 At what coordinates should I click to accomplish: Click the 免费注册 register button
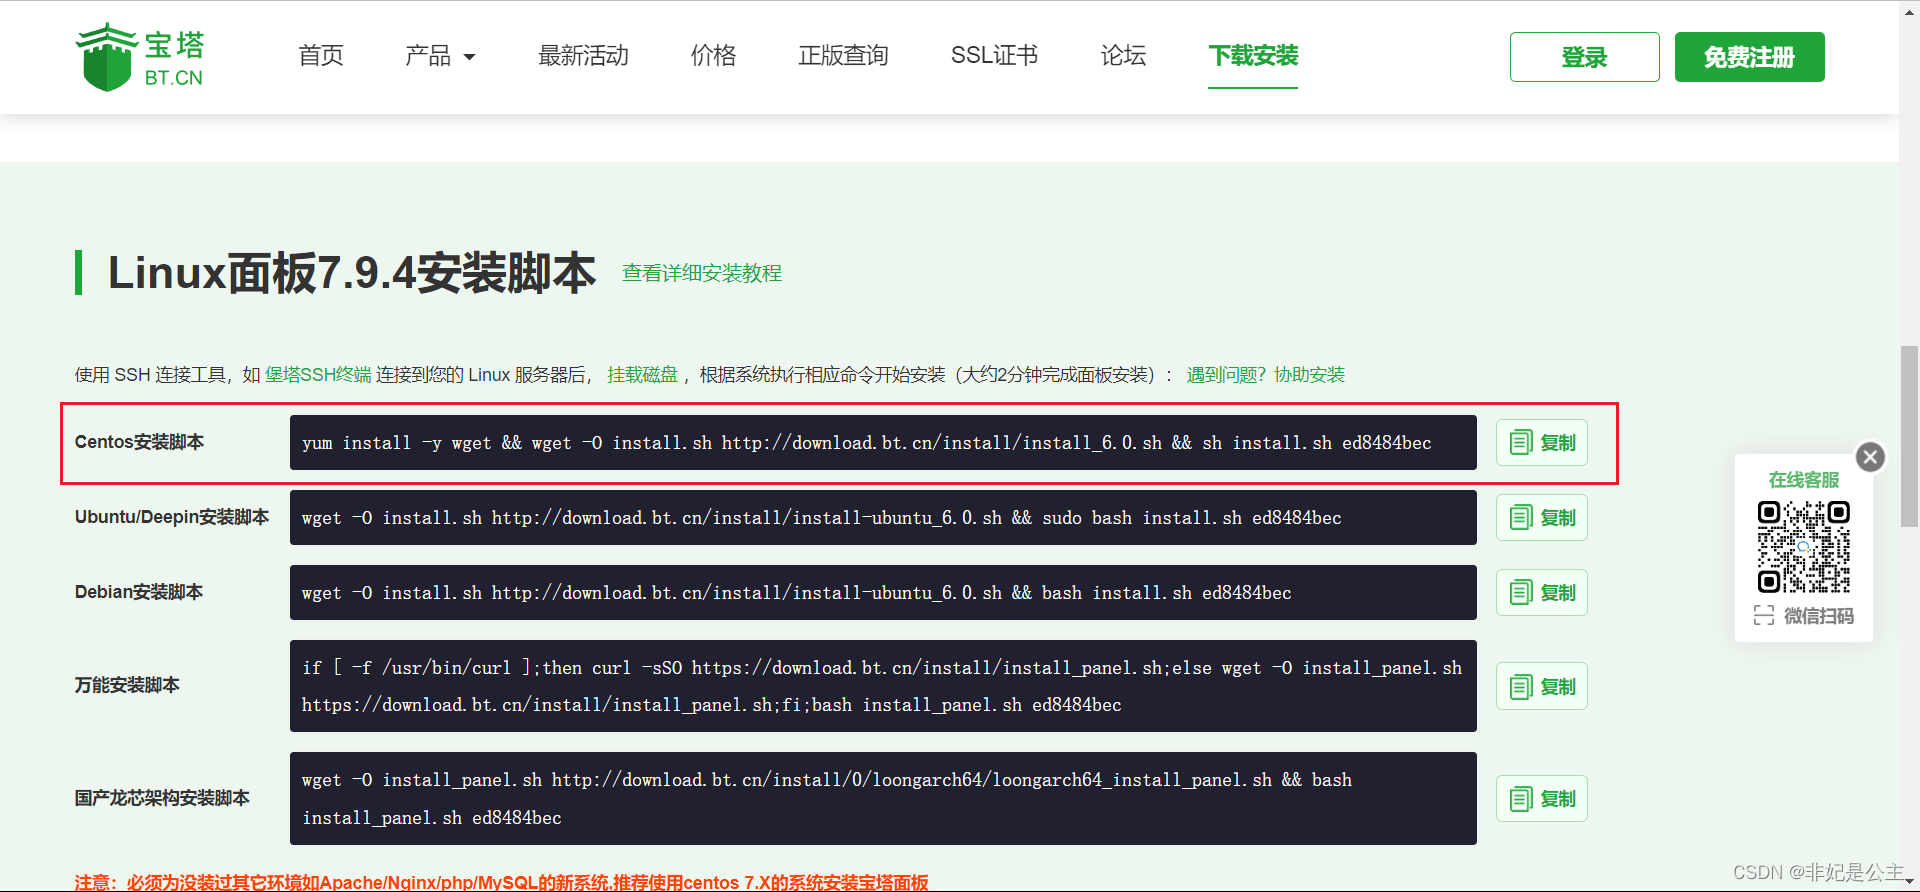1749,57
